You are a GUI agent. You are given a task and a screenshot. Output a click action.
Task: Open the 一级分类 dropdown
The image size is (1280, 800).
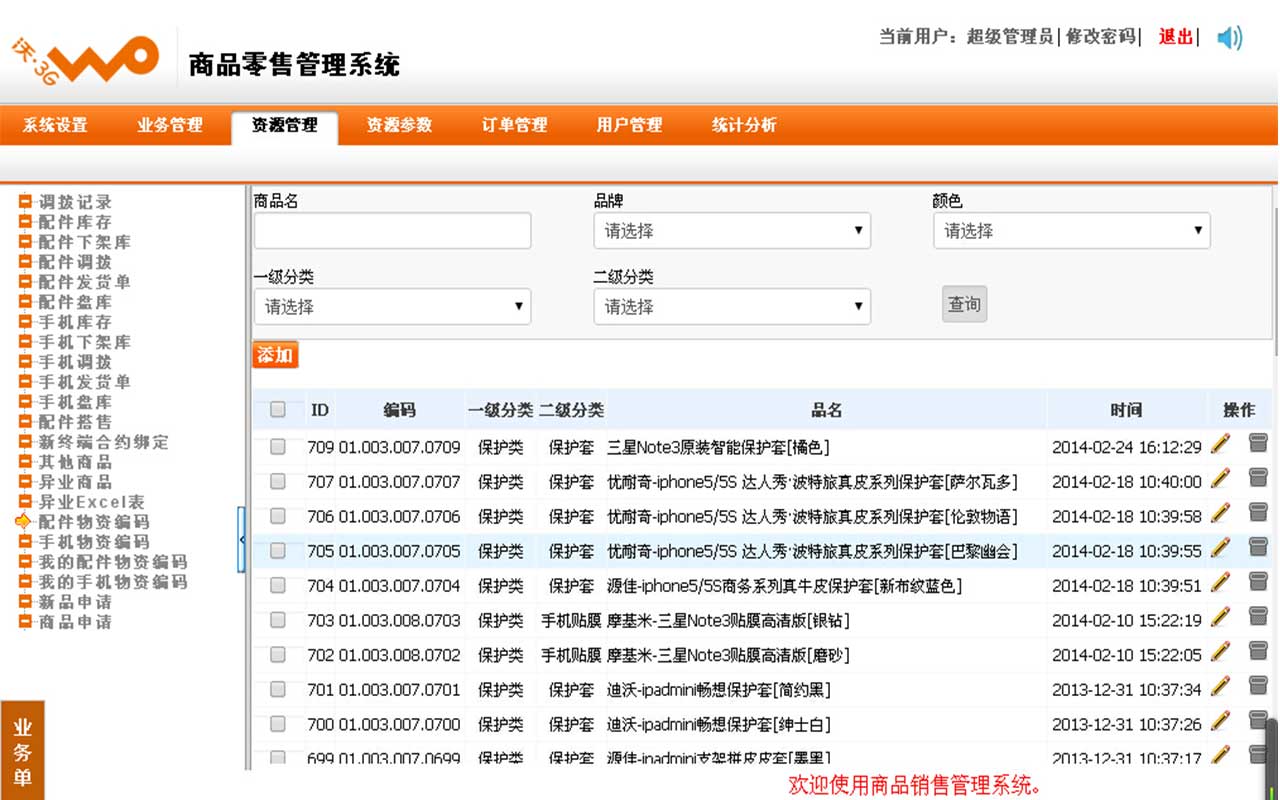[392, 307]
